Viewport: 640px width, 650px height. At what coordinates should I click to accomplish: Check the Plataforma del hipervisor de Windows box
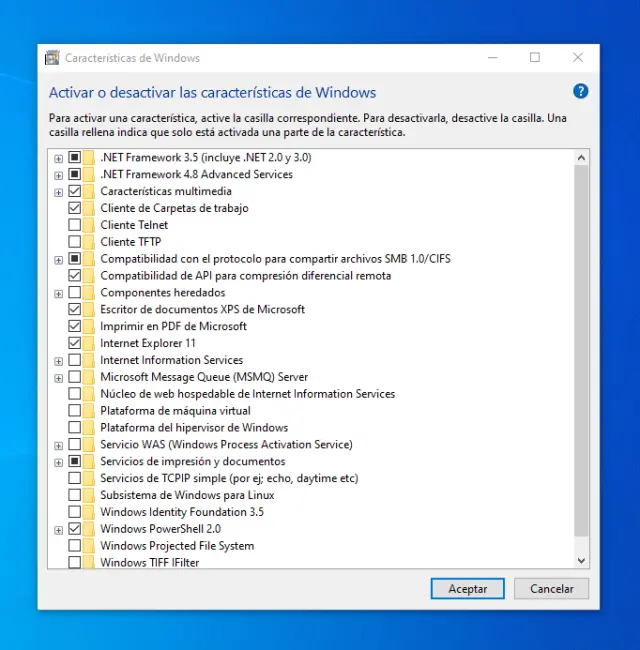click(x=75, y=428)
